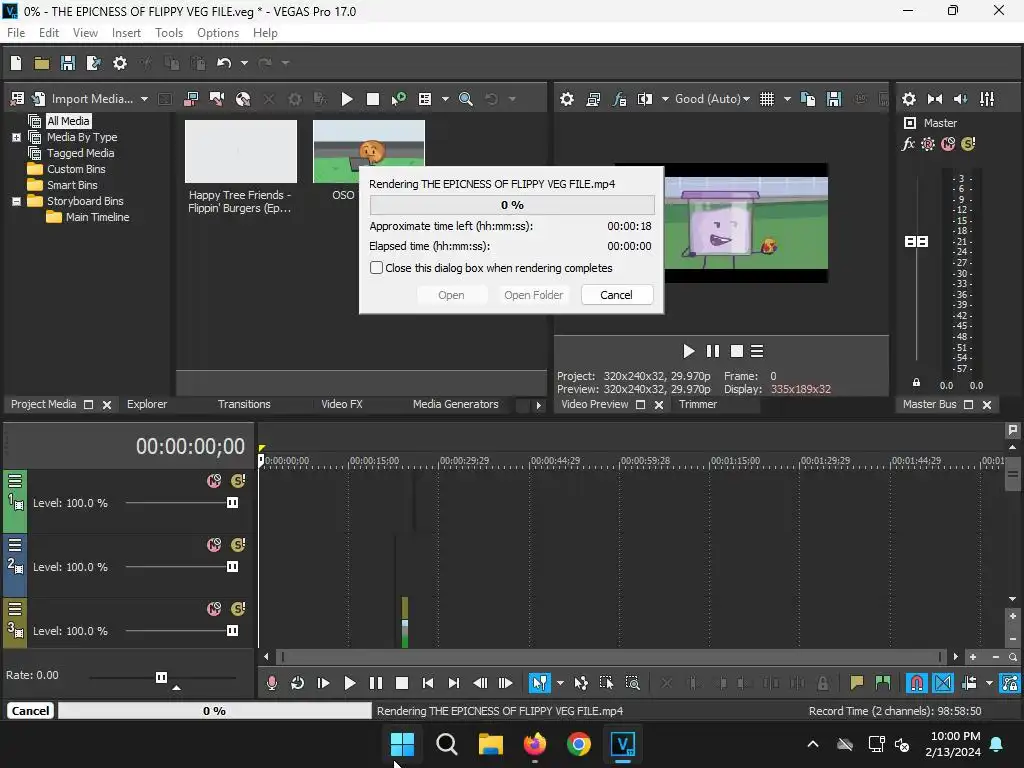Image resolution: width=1024 pixels, height=768 pixels.
Task: Open the Tools menu
Action: [168, 33]
